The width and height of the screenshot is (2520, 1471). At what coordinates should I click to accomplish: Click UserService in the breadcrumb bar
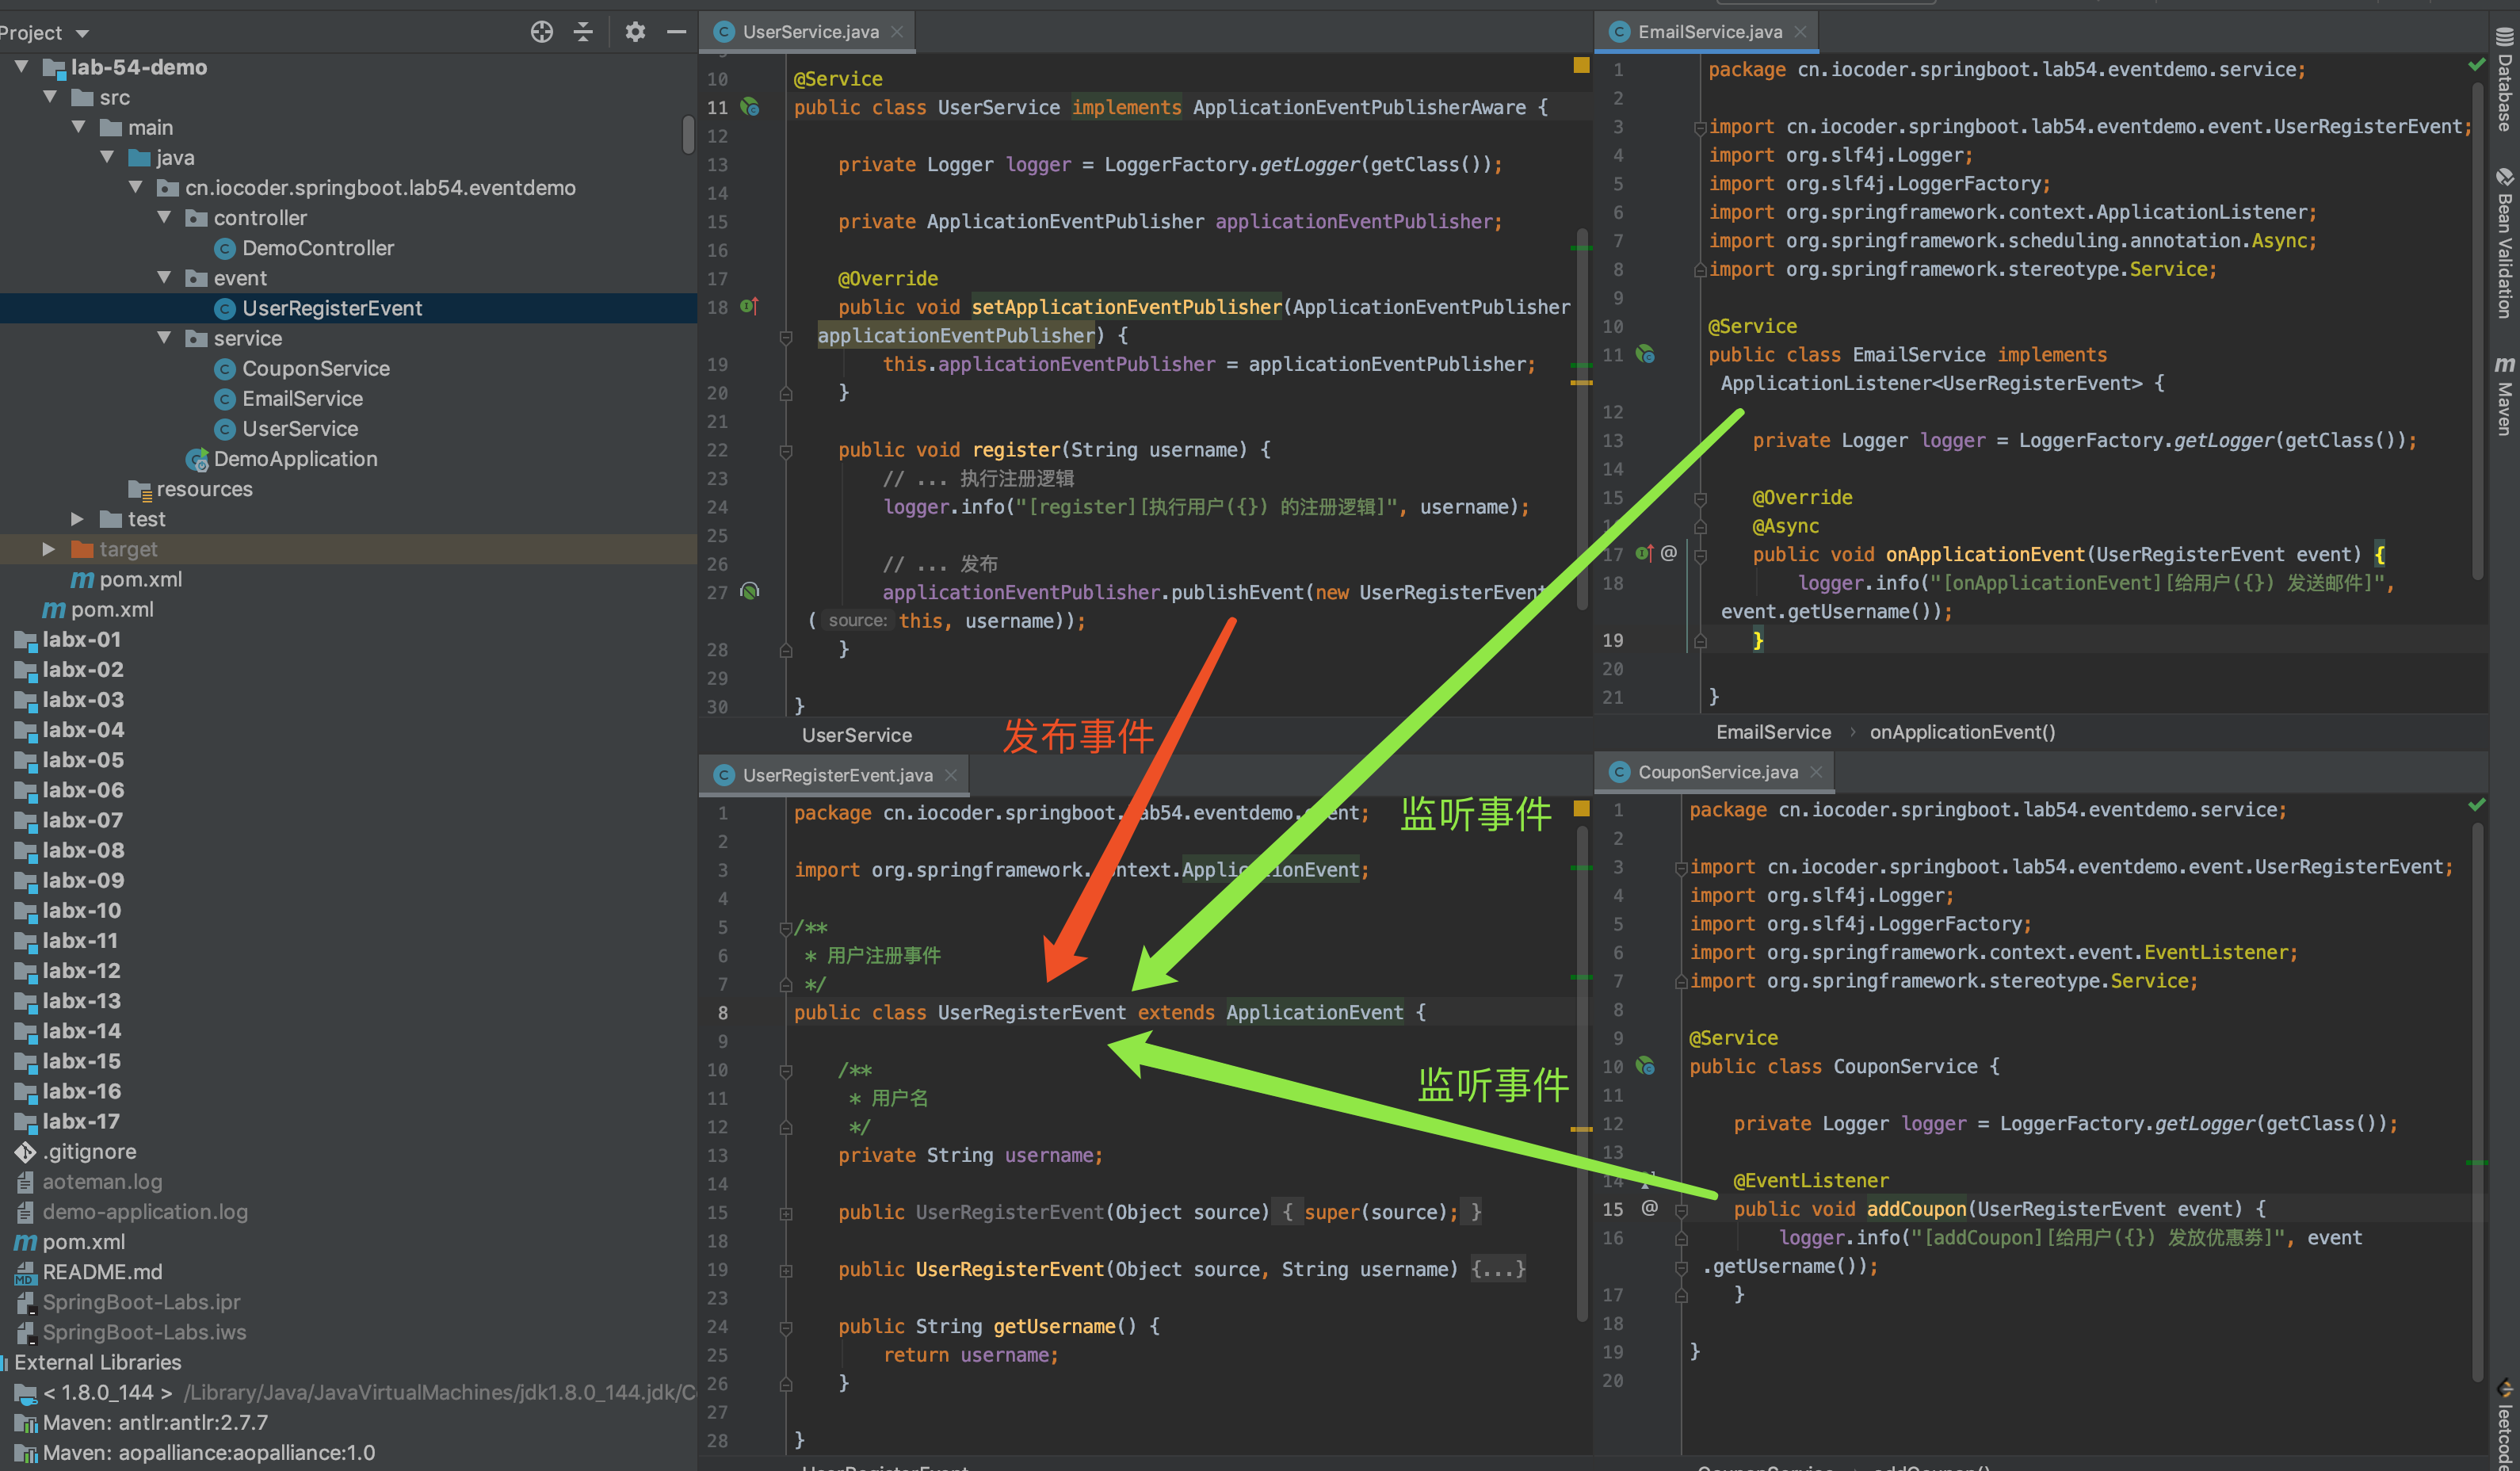tap(856, 734)
